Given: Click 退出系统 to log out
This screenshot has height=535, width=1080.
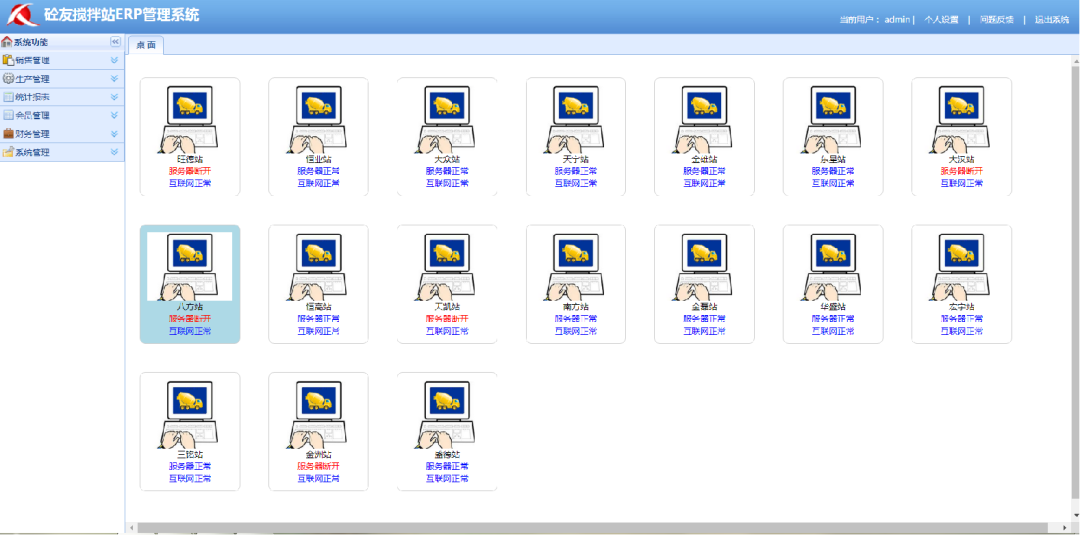Looking at the screenshot, I should 1051,19.
